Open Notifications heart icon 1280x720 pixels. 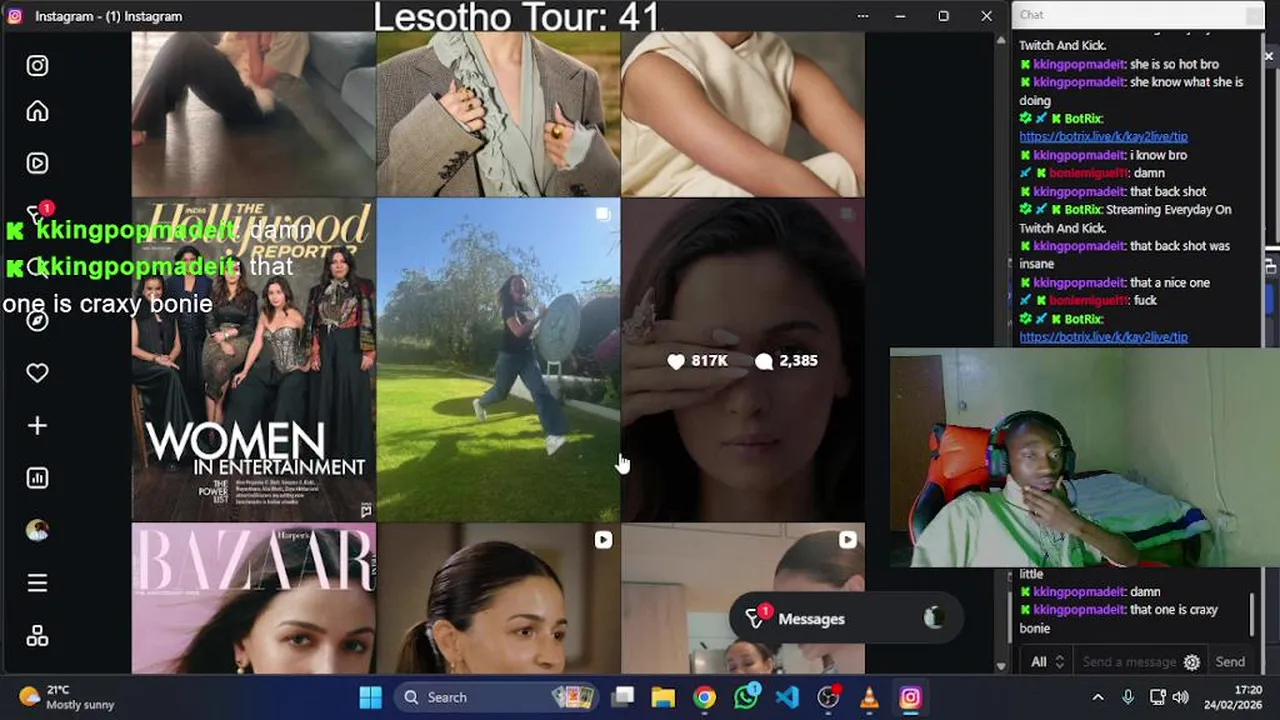tap(37, 373)
